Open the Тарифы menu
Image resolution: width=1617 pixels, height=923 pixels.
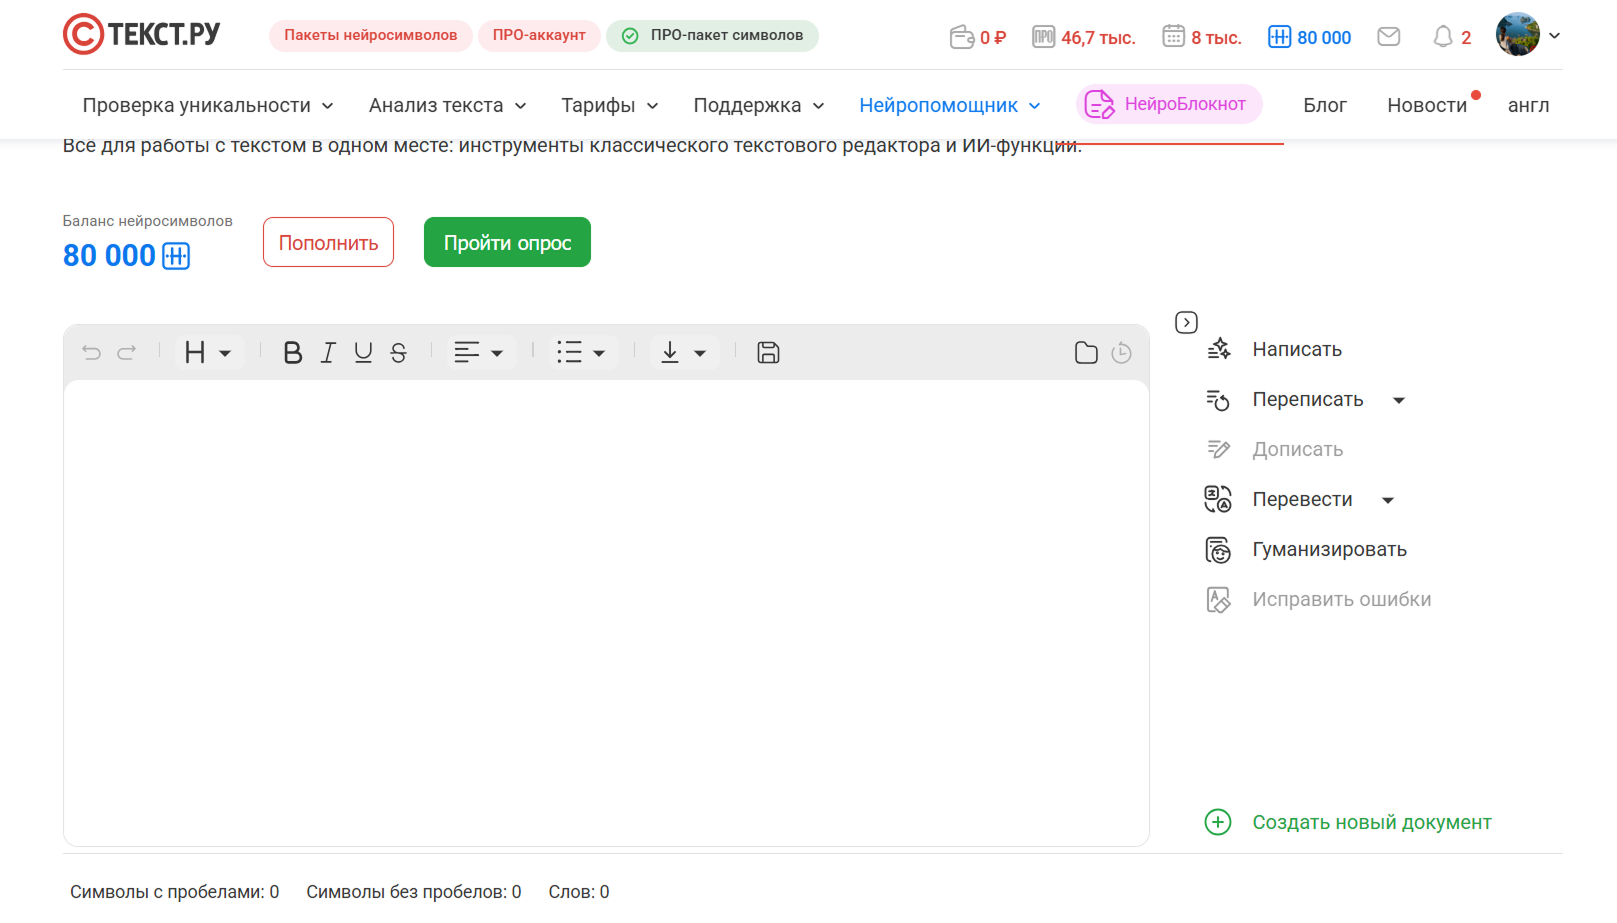(x=609, y=105)
